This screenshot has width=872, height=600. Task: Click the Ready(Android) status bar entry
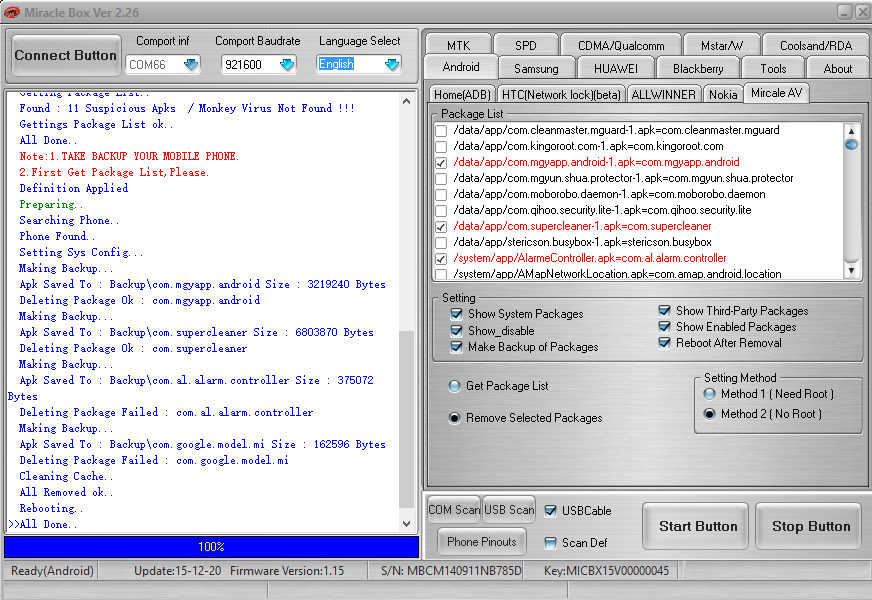(x=52, y=571)
